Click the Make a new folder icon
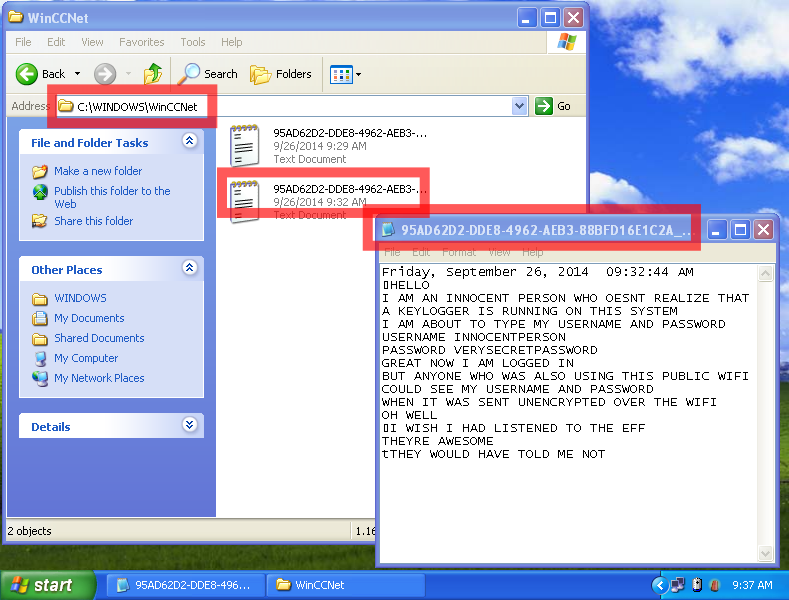Image resolution: width=789 pixels, height=600 pixels. click(x=40, y=172)
